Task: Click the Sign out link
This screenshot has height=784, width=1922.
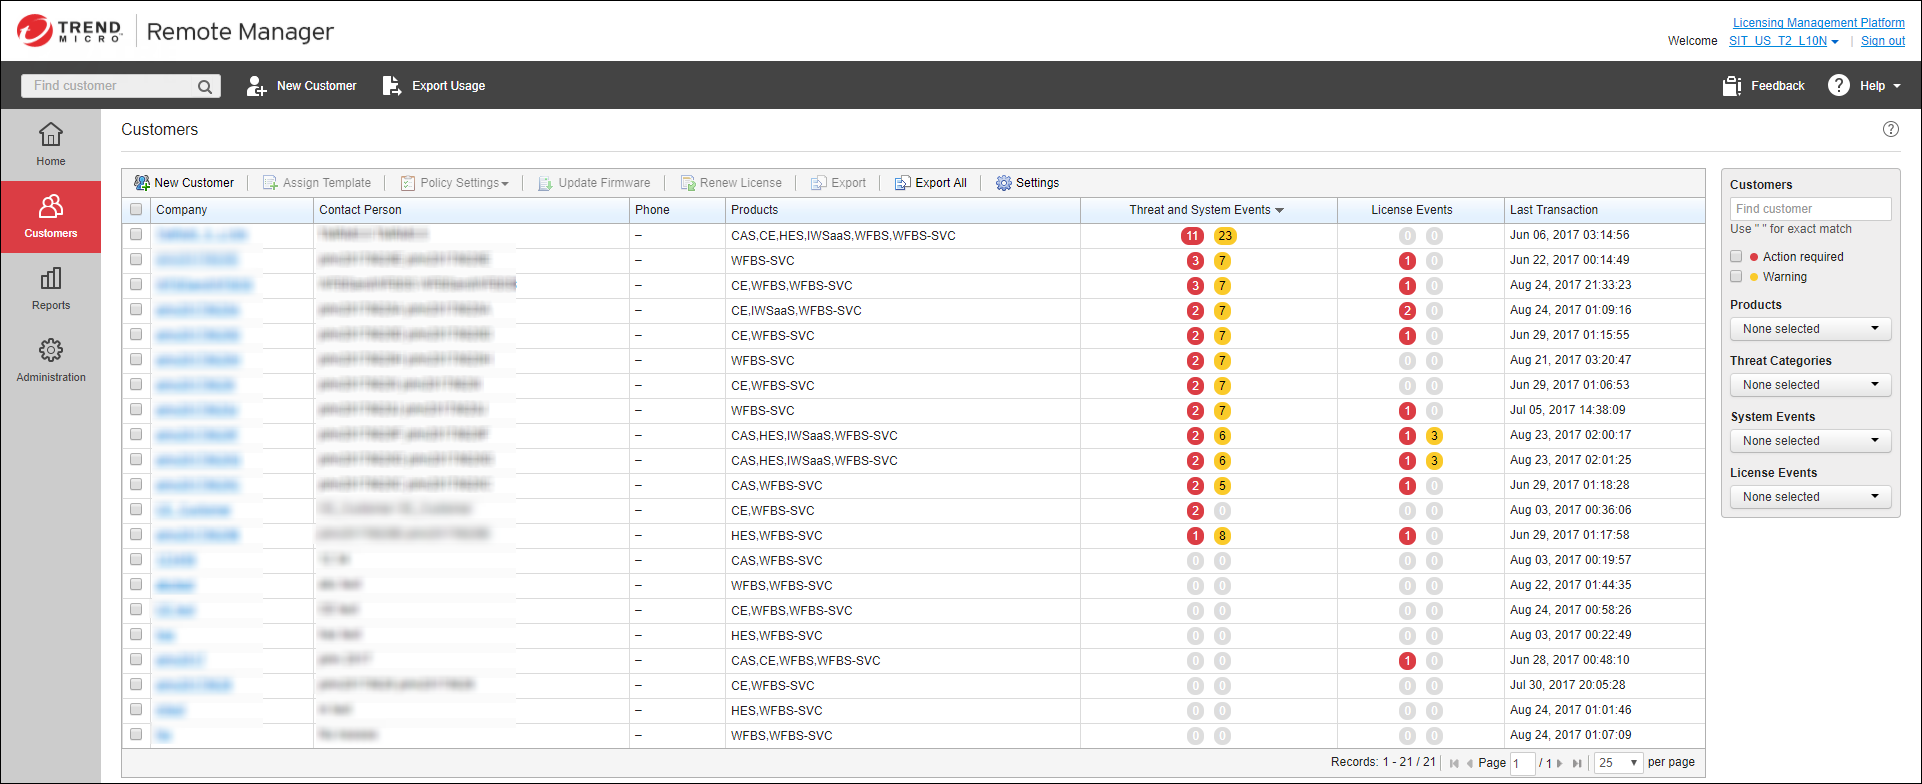Action: (x=1882, y=41)
